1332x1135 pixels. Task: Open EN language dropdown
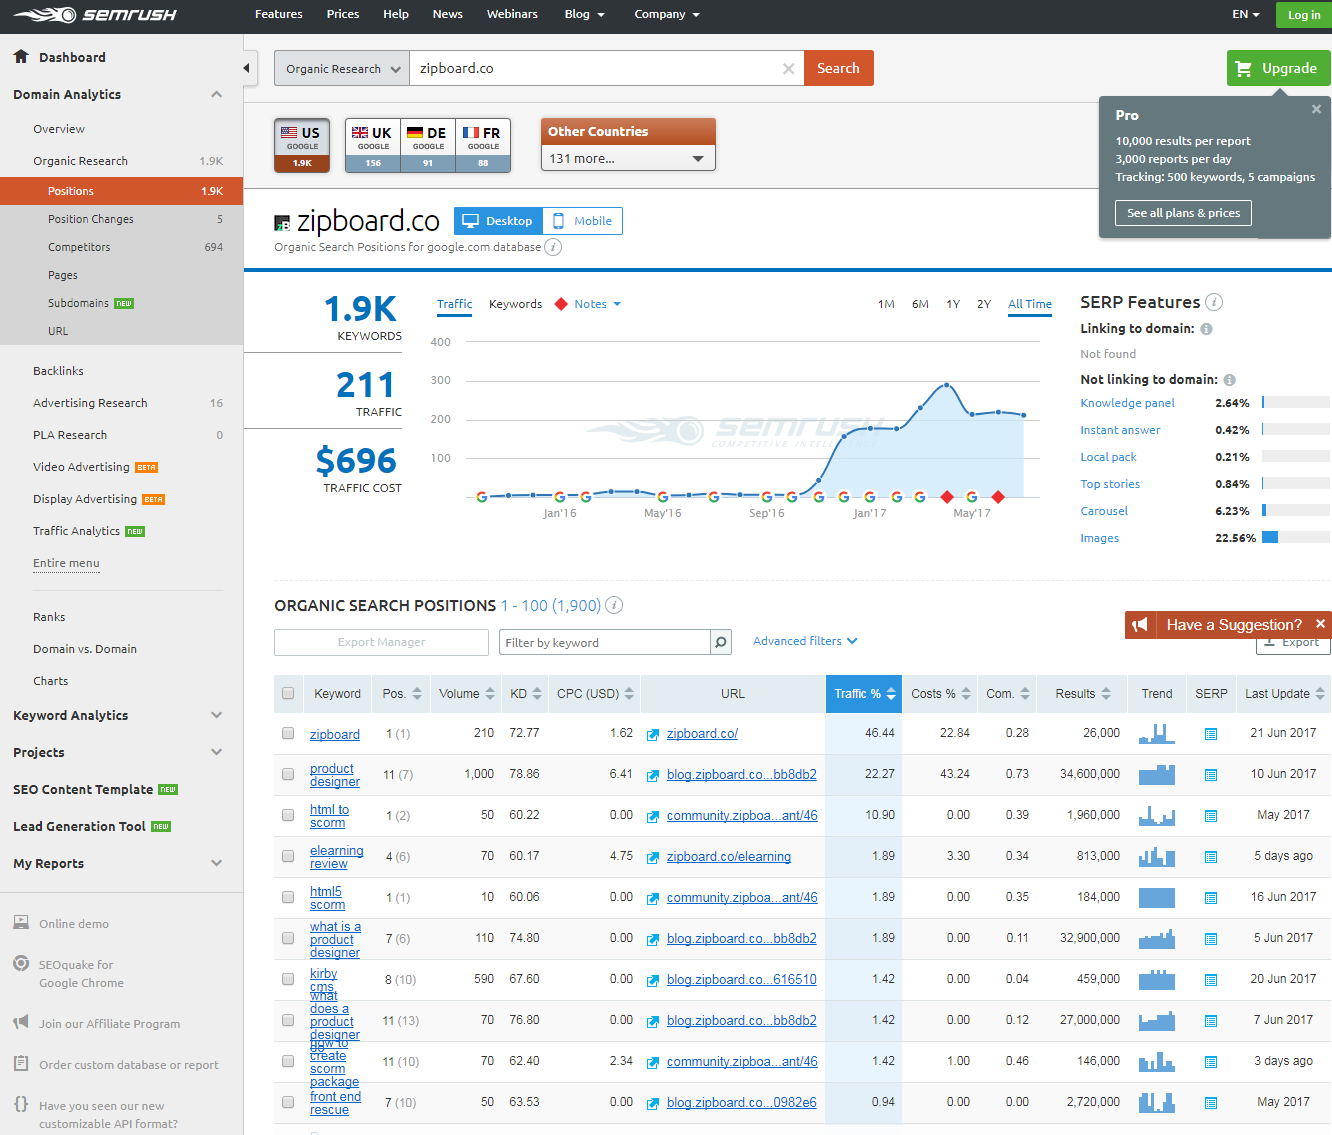click(x=1245, y=14)
